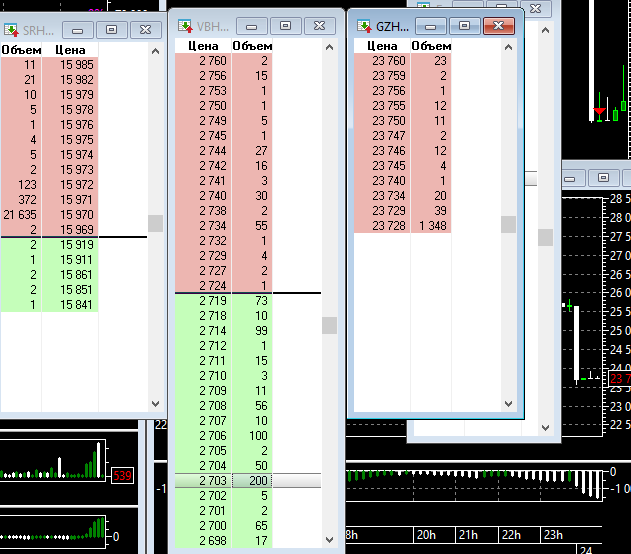Click the 39 volume cell in GZH
Viewport: 631px width, 554px height.
[431, 211]
